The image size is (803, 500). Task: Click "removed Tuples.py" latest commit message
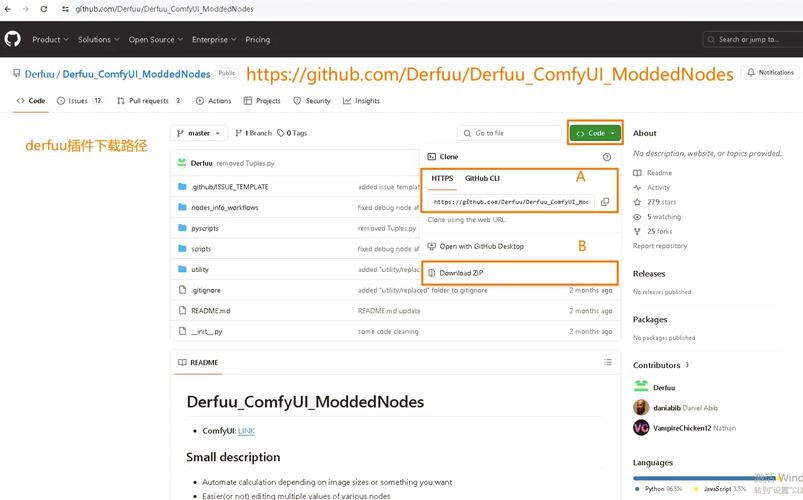pyautogui.click(x=245, y=163)
